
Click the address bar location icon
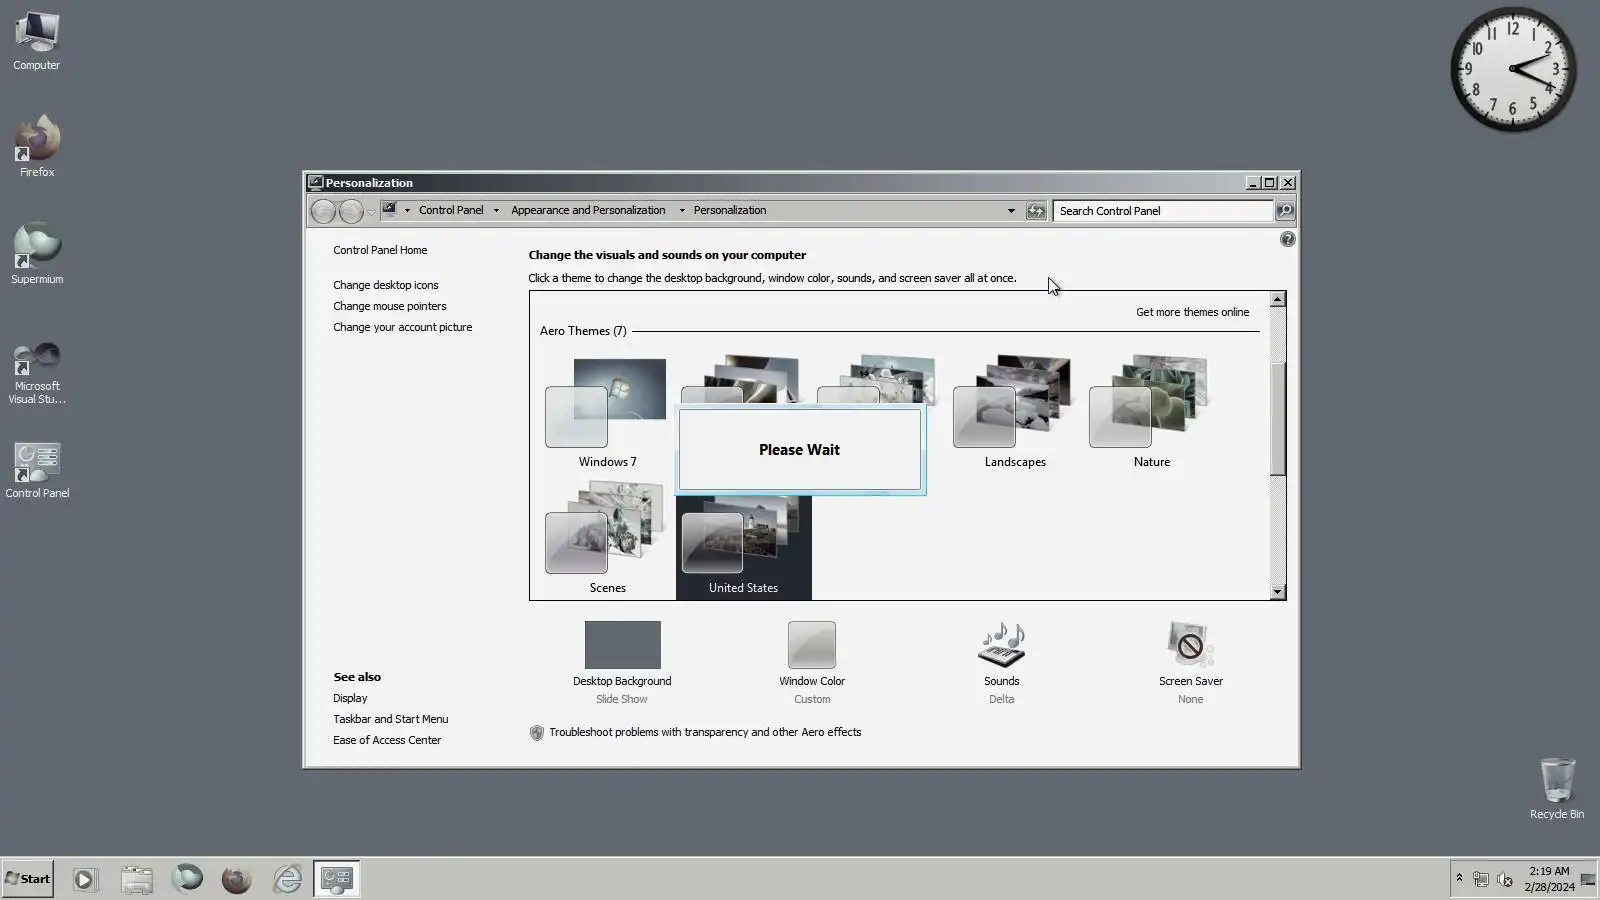click(x=390, y=210)
